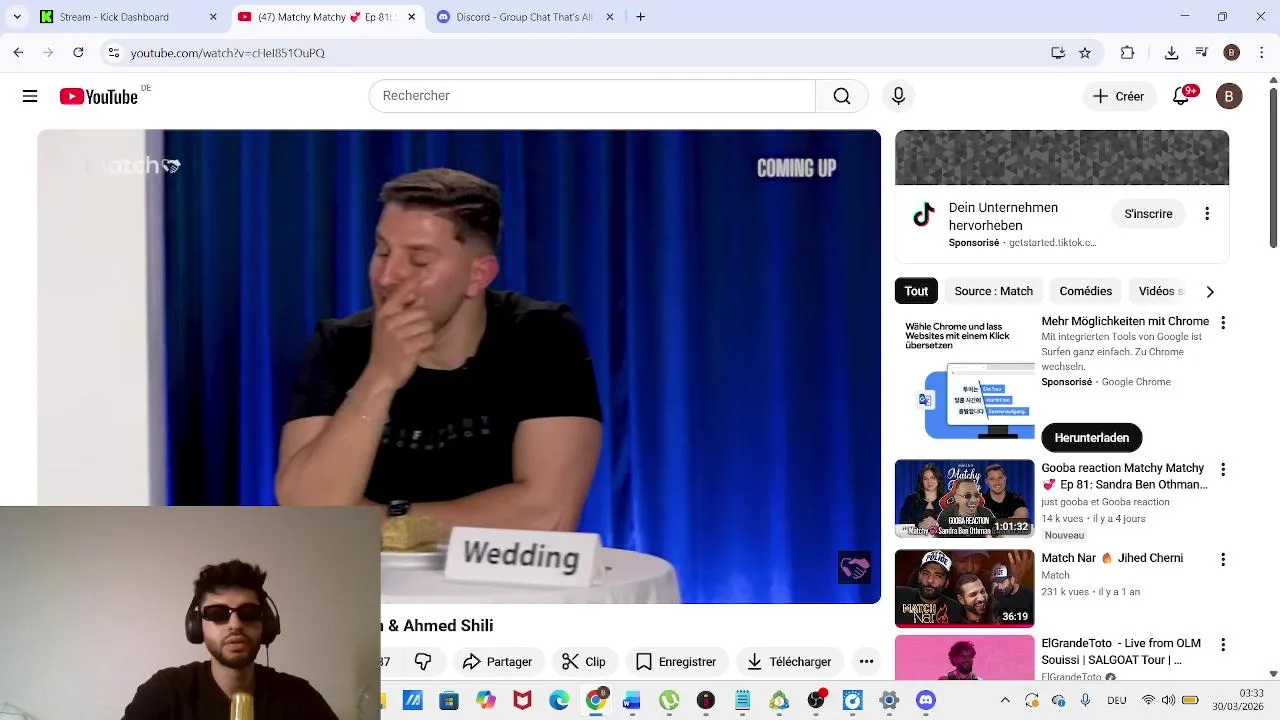
Task: Click the address bar URL
Action: click(228, 53)
